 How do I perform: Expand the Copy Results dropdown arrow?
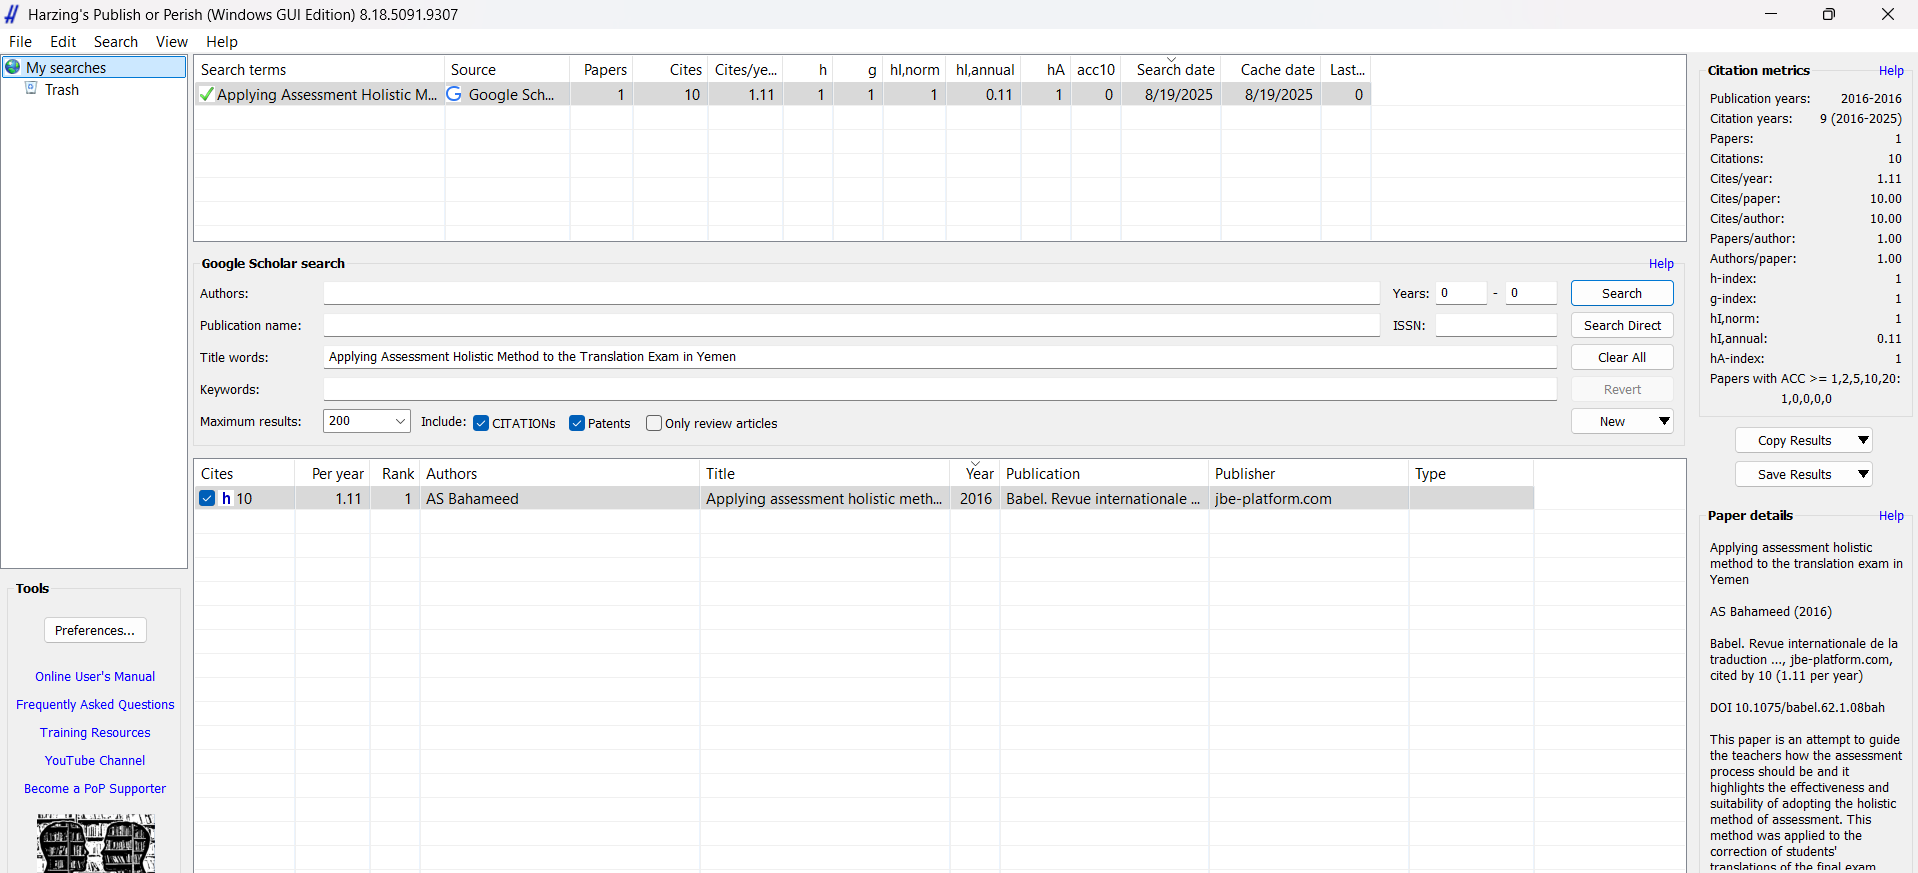click(x=1863, y=440)
